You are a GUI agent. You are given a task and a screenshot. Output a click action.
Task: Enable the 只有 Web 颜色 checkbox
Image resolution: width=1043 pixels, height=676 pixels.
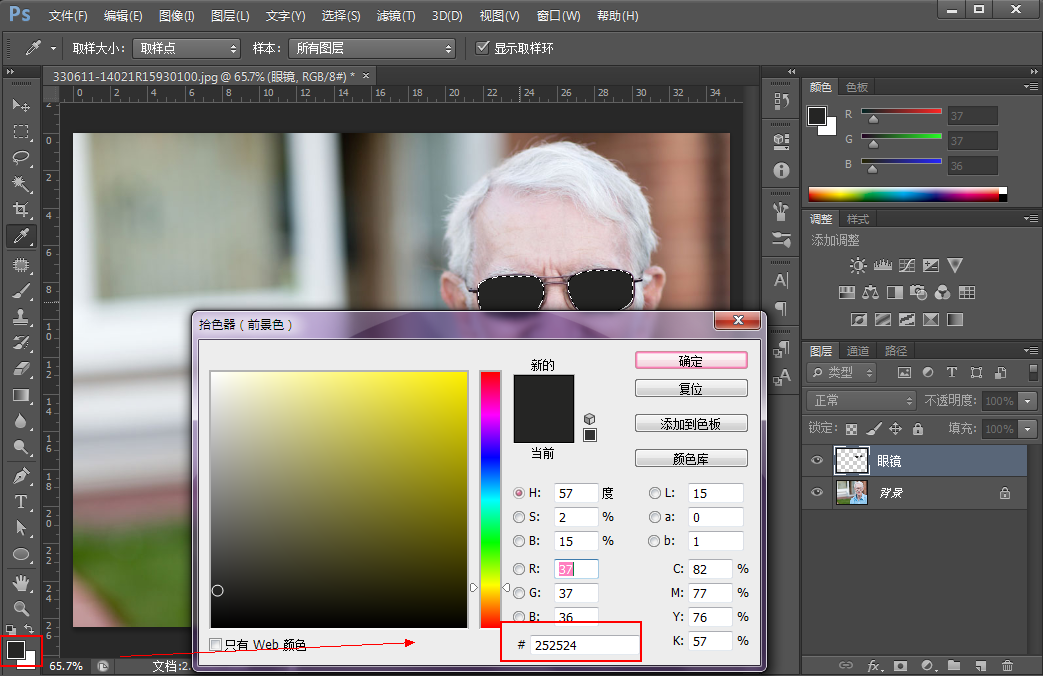[x=216, y=645]
